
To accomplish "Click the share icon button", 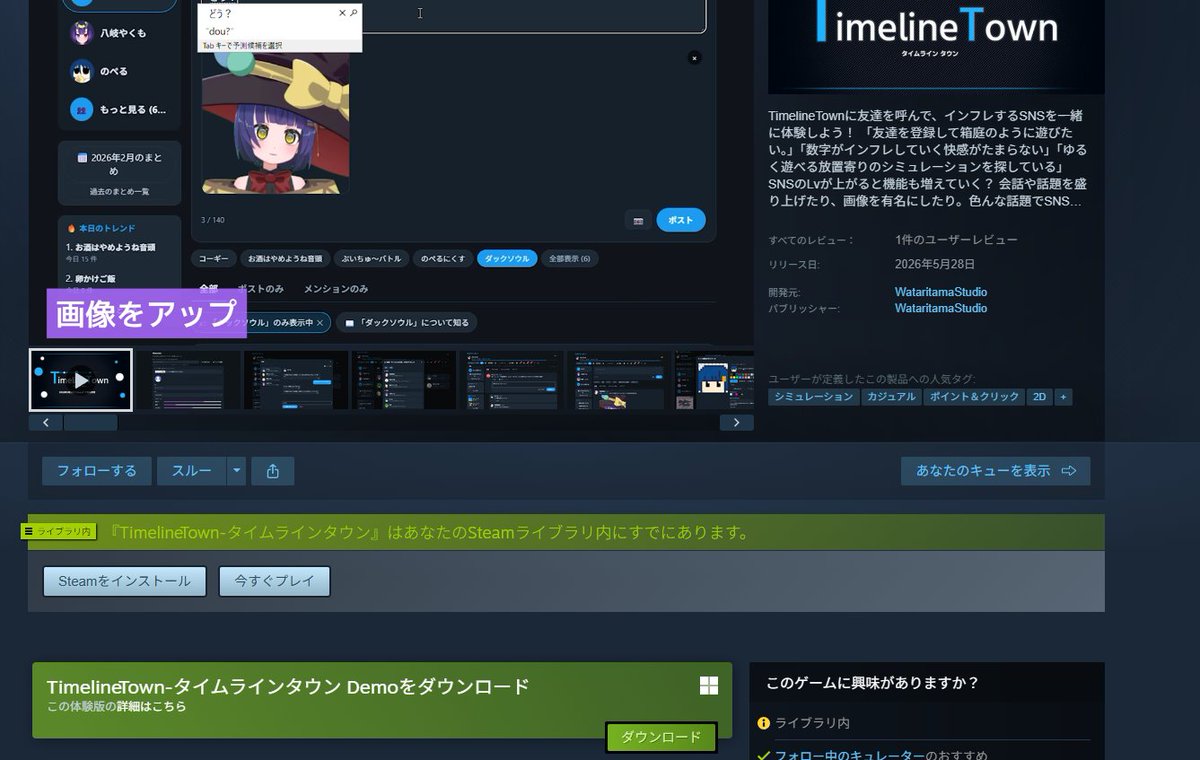I will (x=272, y=471).
